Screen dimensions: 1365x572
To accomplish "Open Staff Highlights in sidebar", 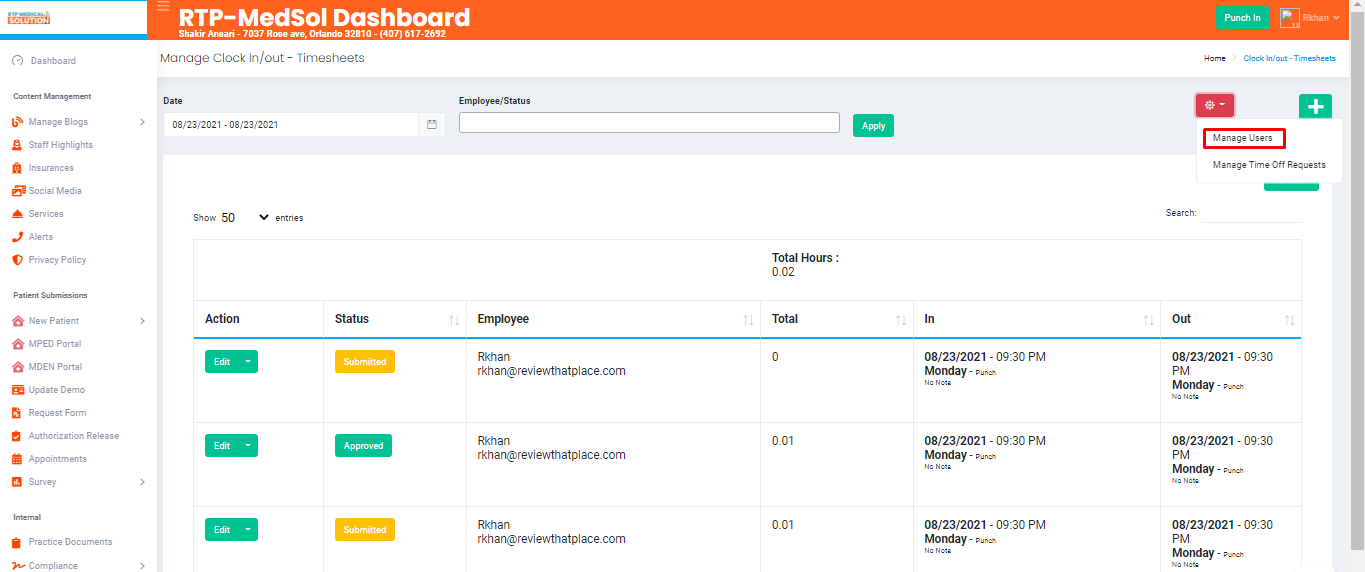I will (x=60, y=145).
